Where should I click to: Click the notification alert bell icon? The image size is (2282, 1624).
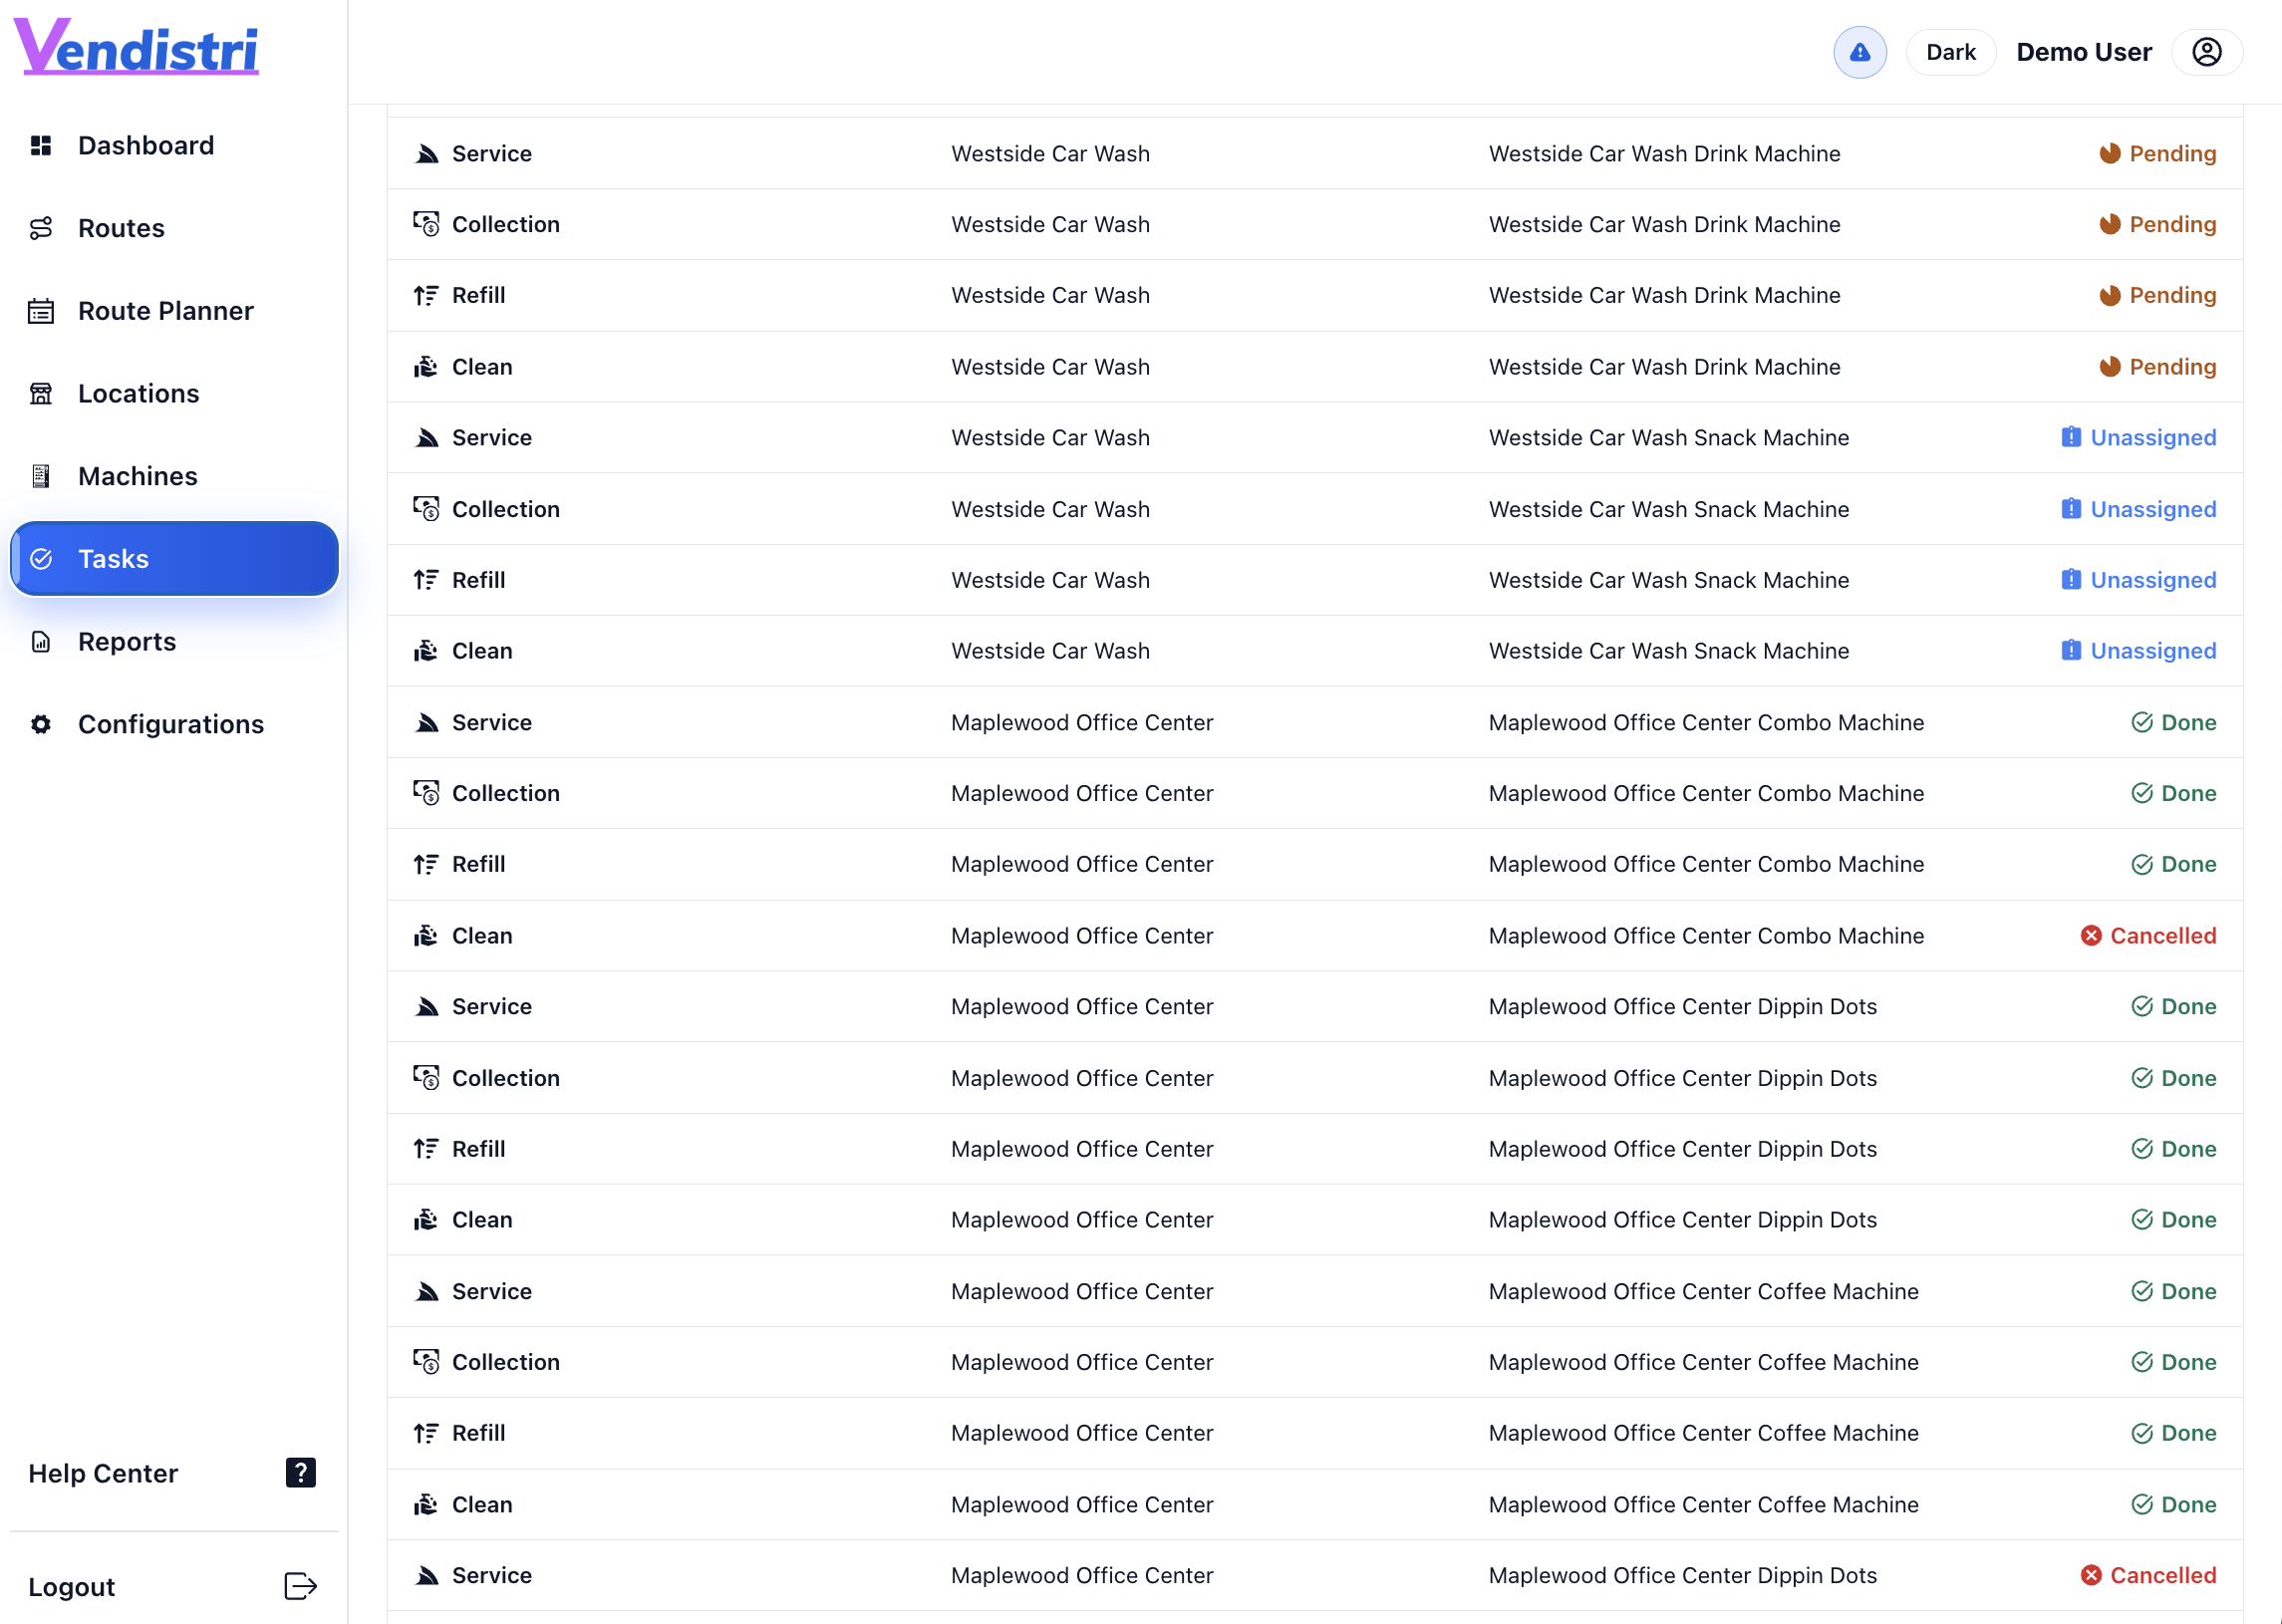coord(1859,52)
